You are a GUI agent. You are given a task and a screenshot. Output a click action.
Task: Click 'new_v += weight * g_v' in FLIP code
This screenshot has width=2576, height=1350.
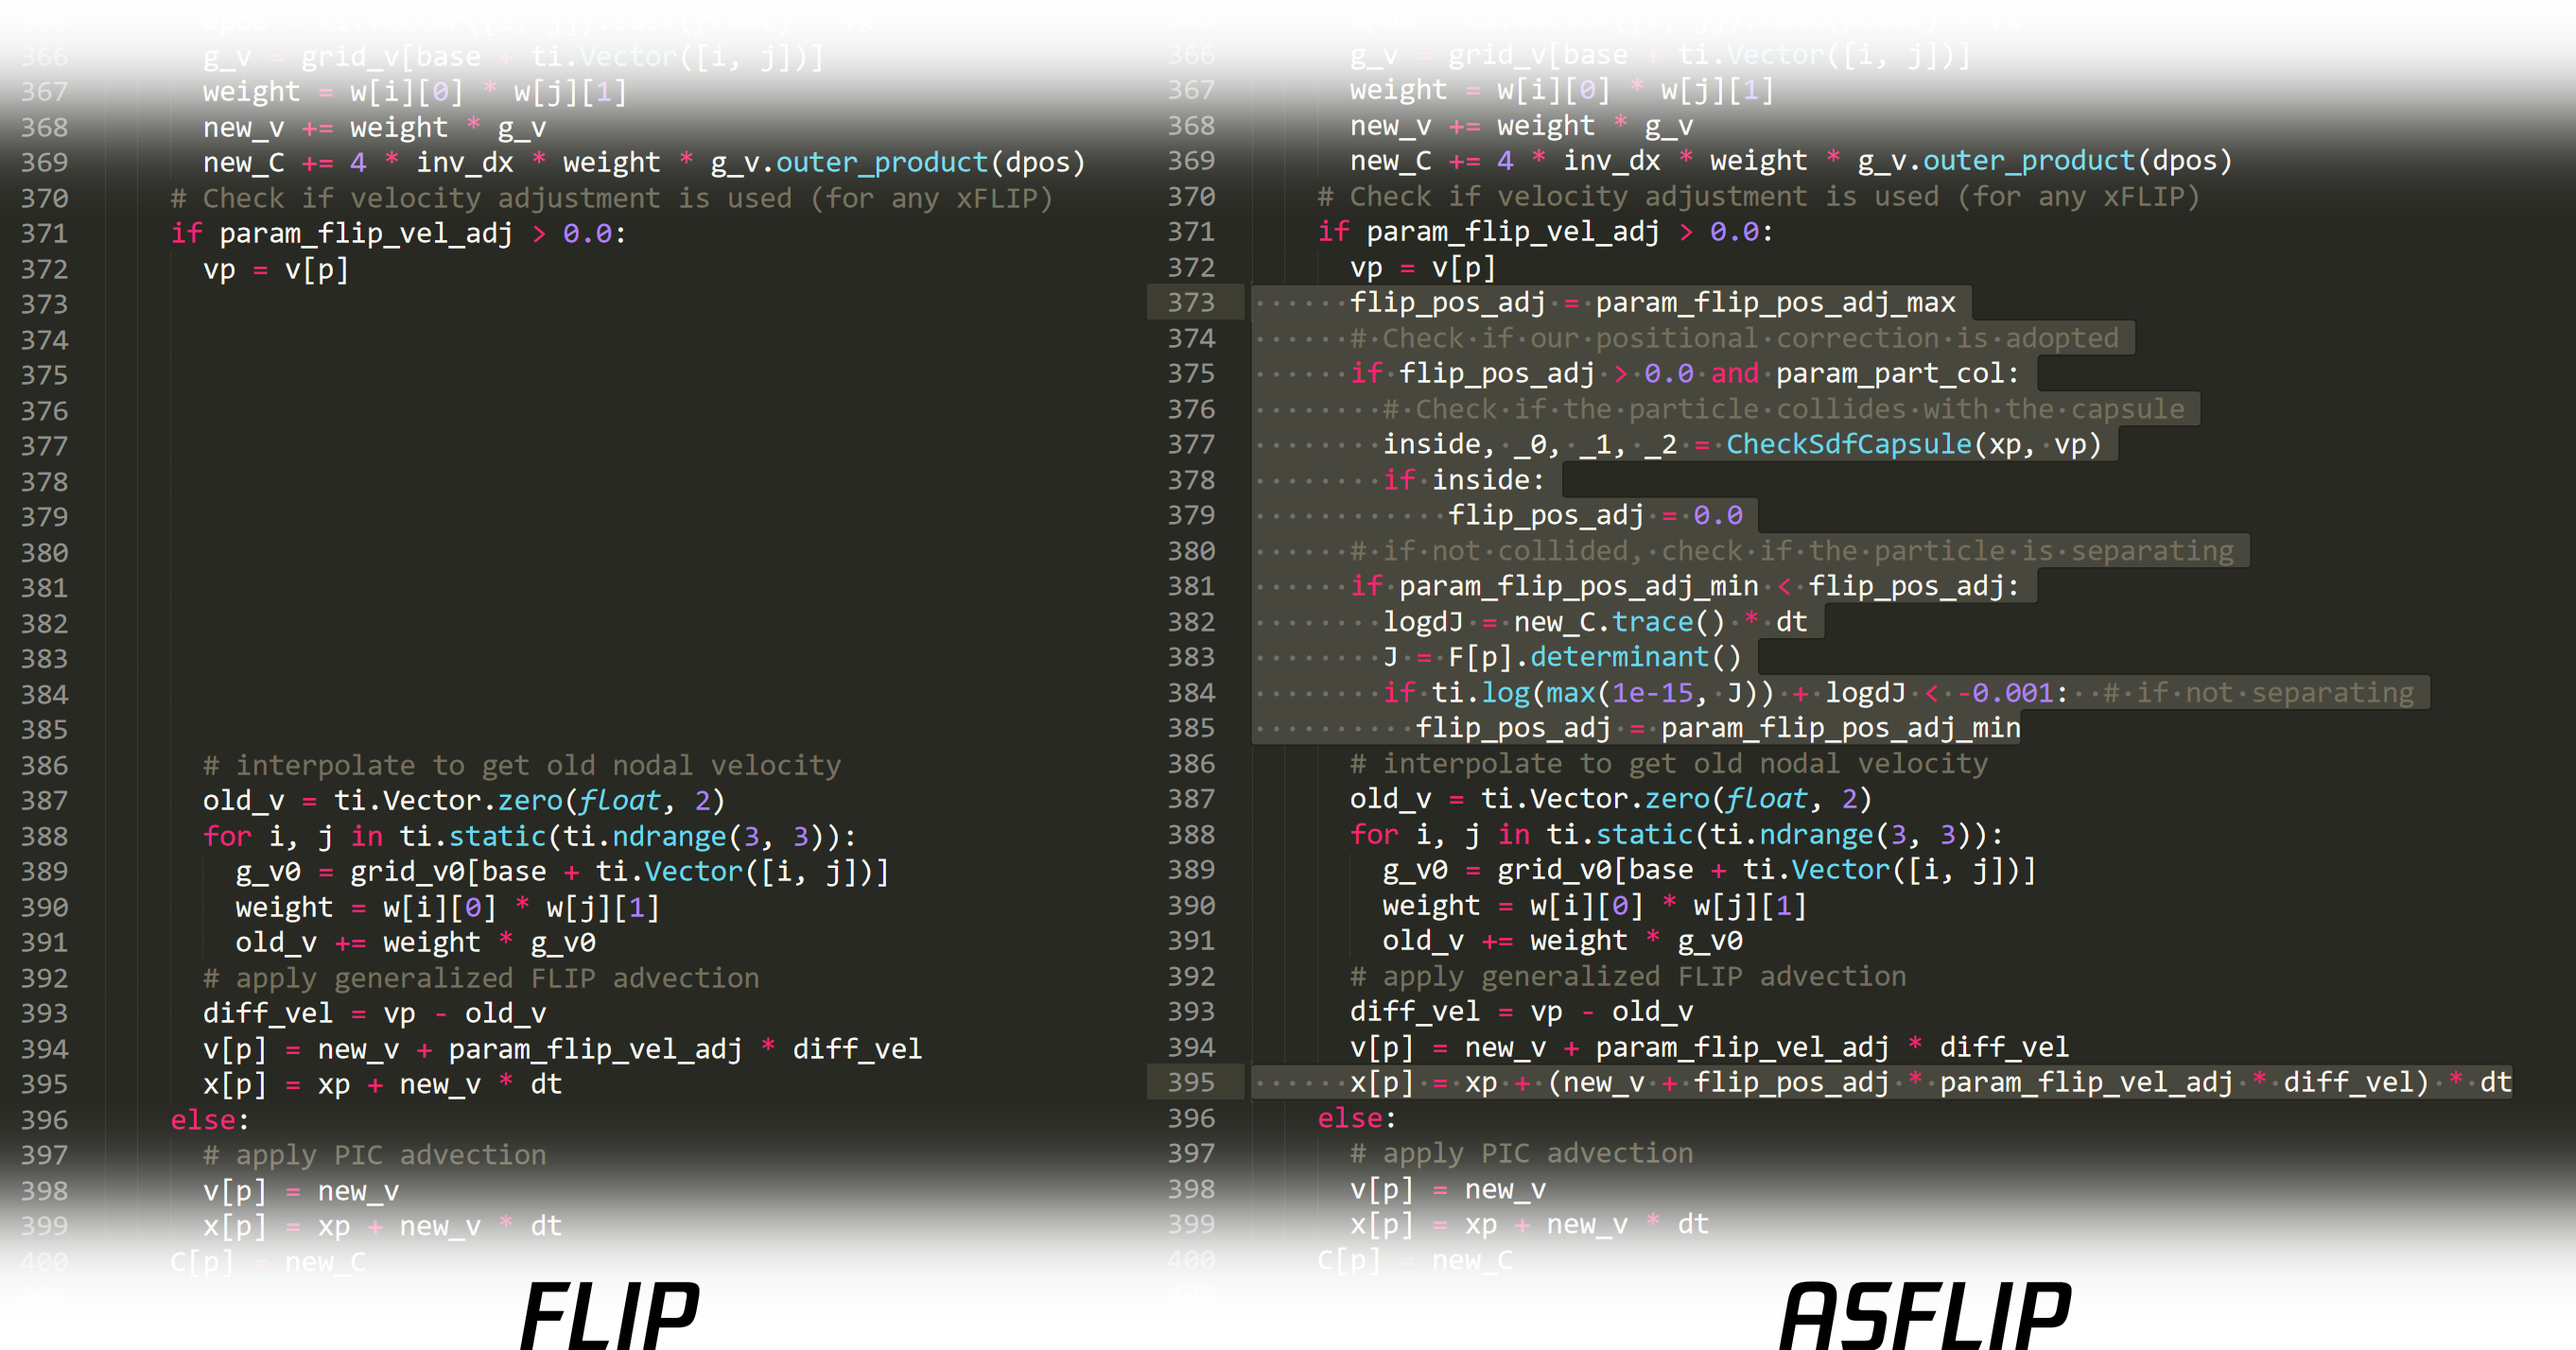point(375,127)
